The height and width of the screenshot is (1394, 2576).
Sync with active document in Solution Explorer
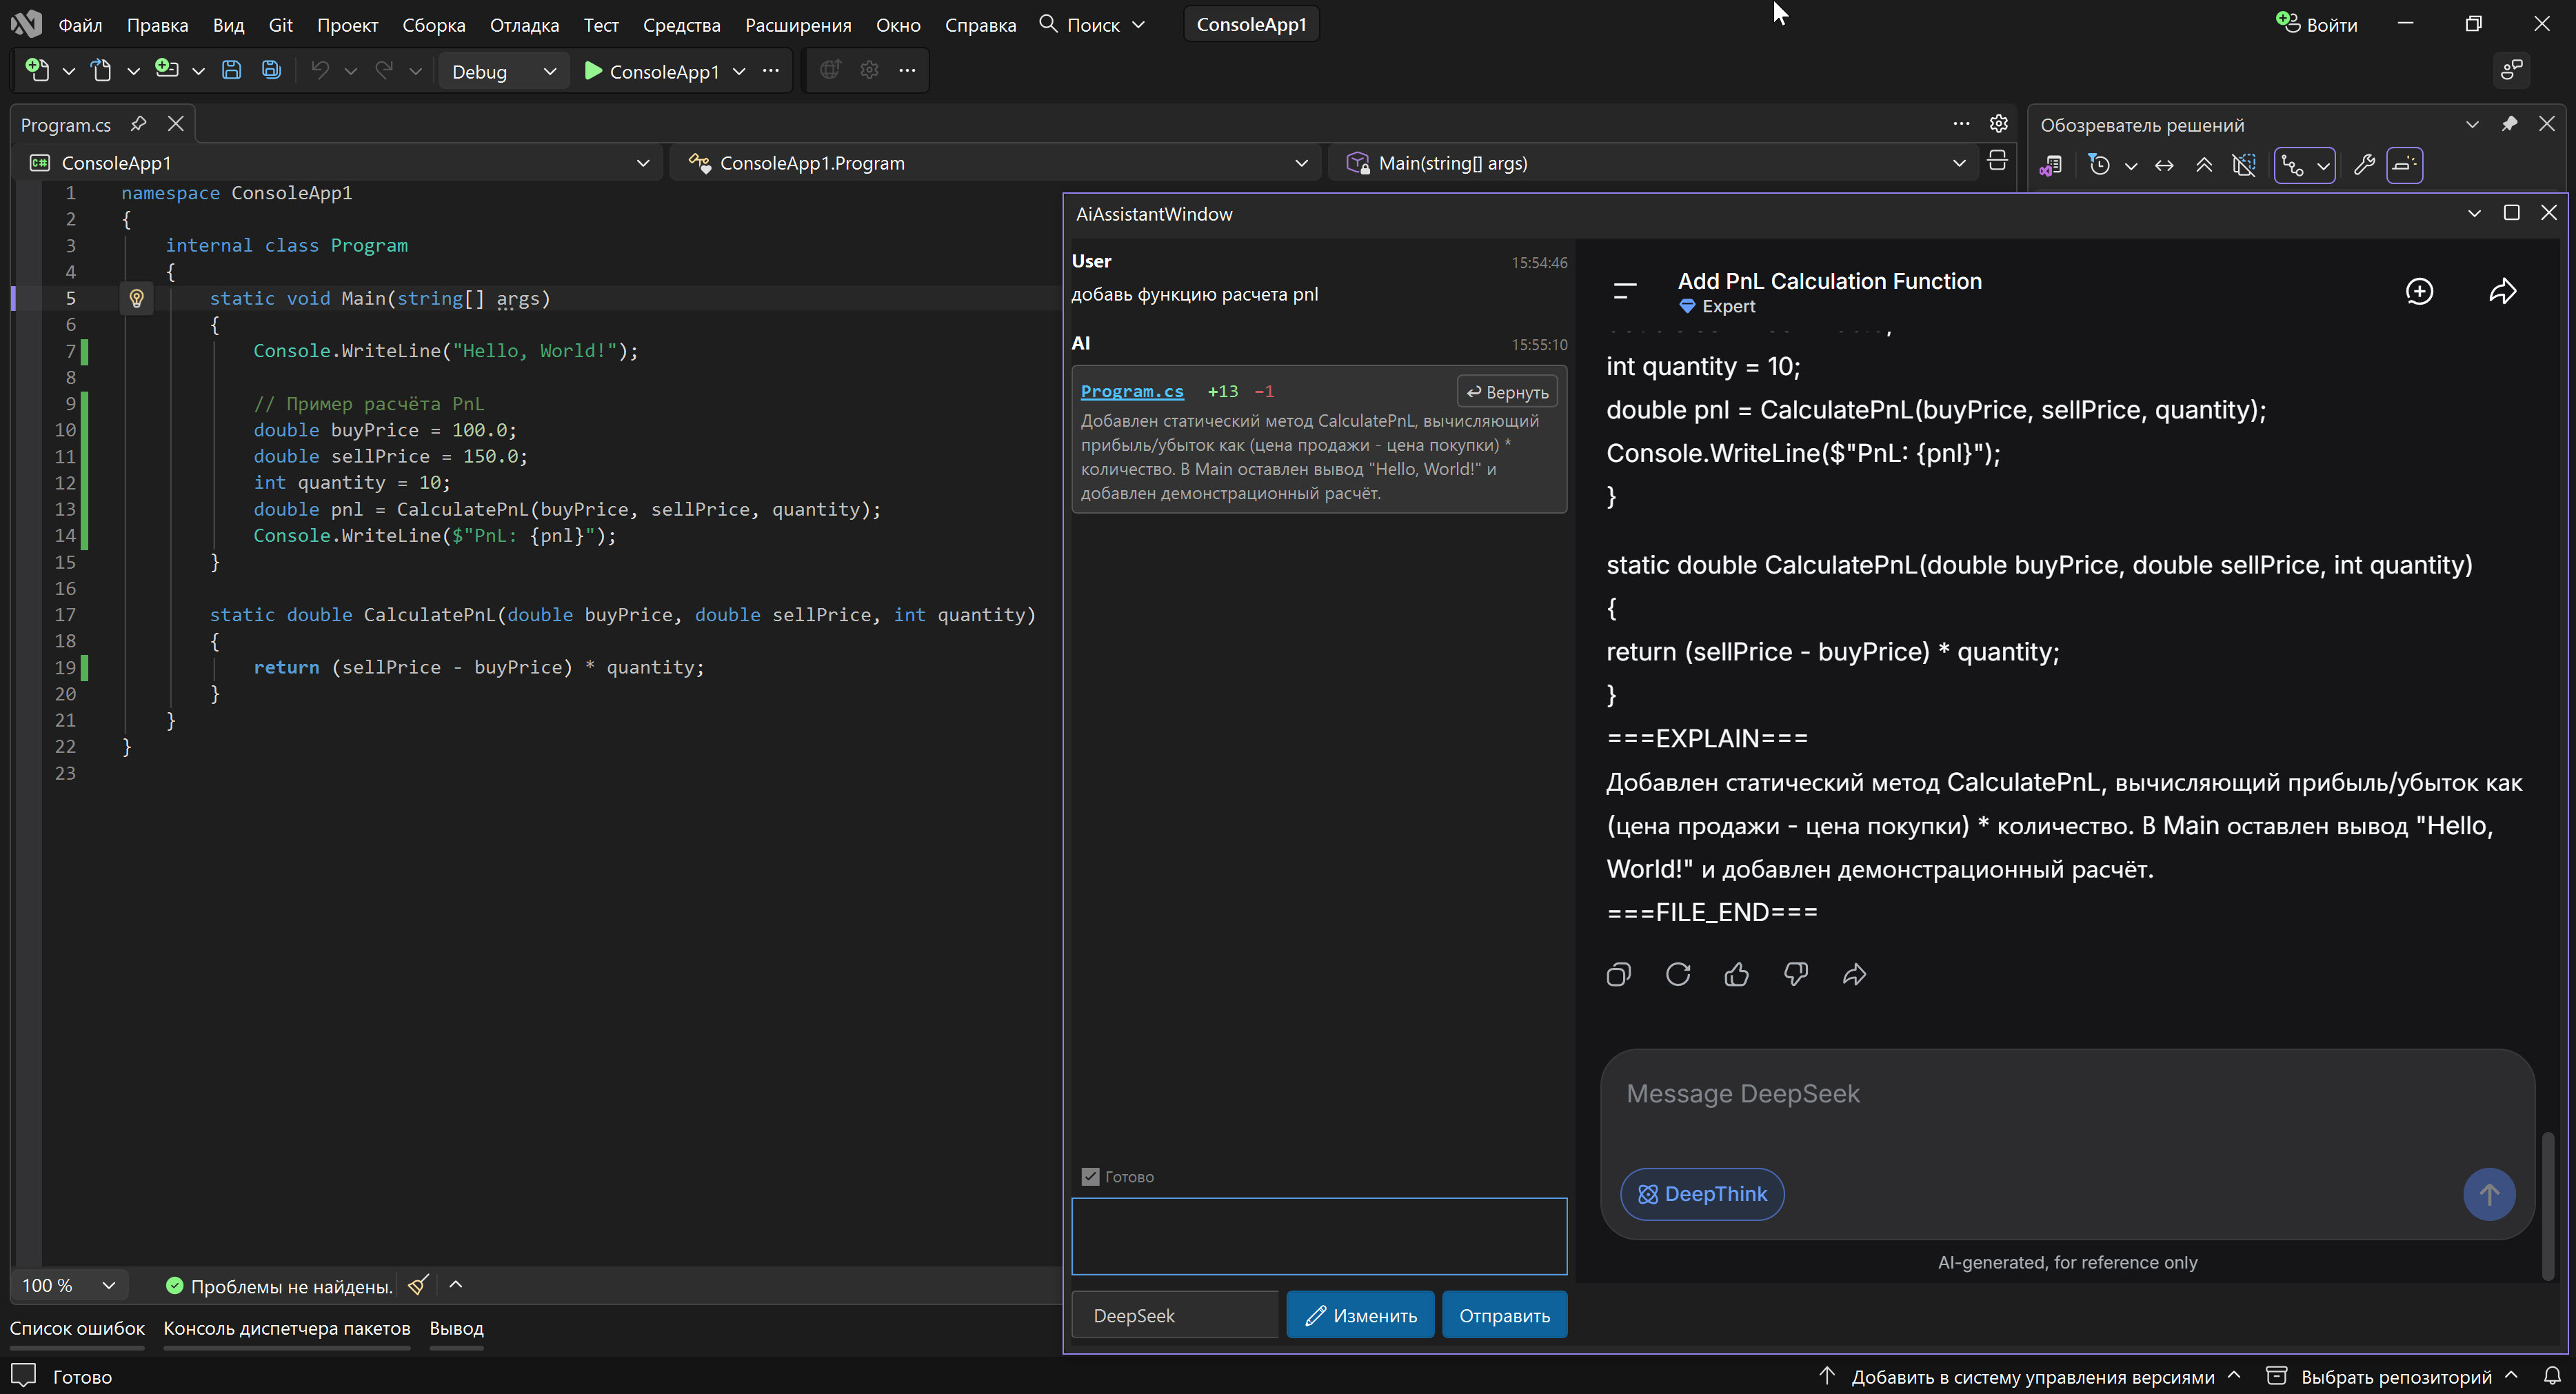click(2164, 165)
